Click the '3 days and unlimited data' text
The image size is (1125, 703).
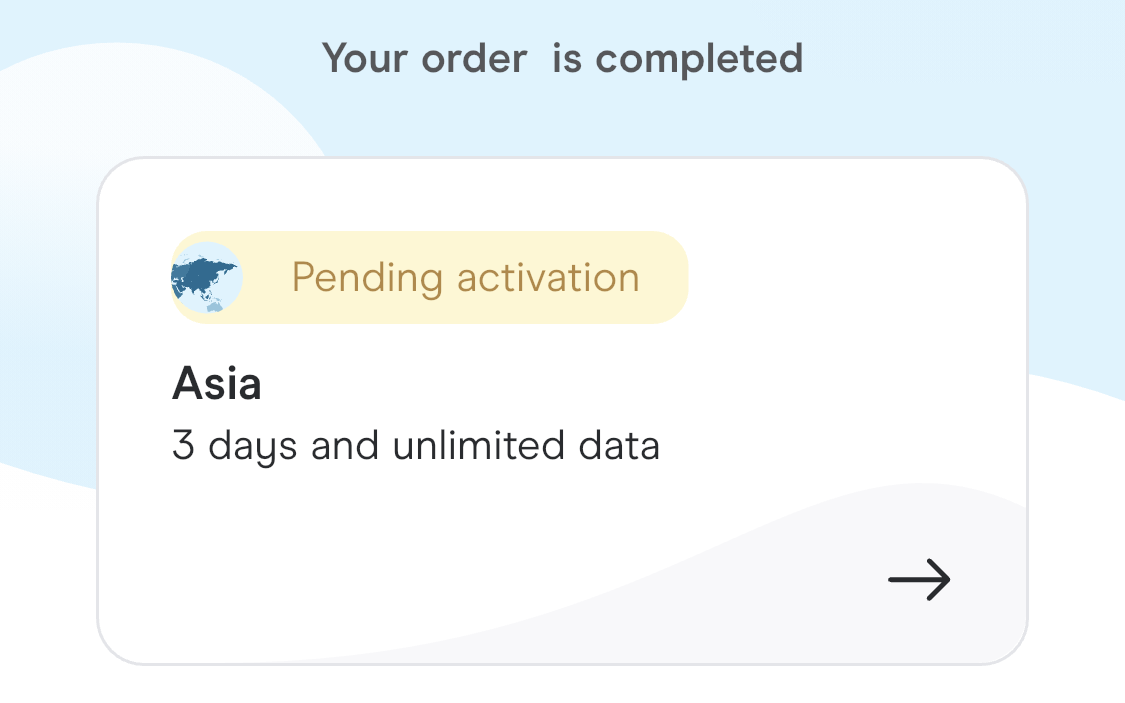click(415, 445)
